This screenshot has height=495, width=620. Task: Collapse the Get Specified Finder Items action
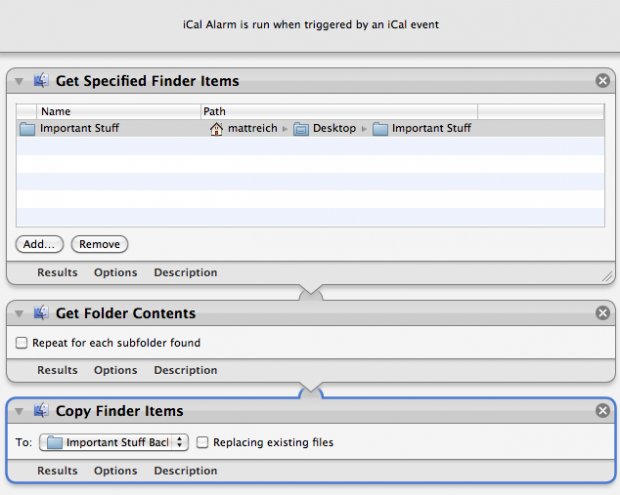19,81
